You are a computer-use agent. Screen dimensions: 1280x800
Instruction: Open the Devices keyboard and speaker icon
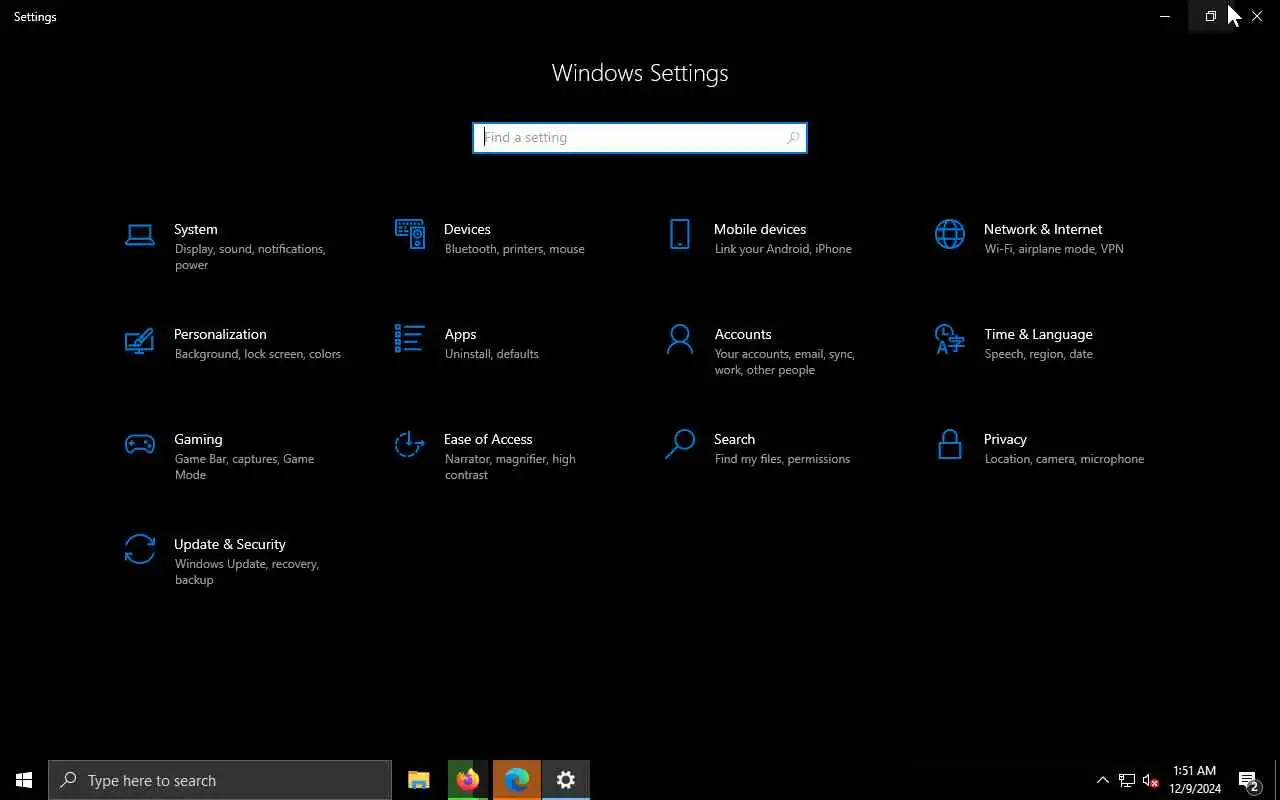pos(410,234)
